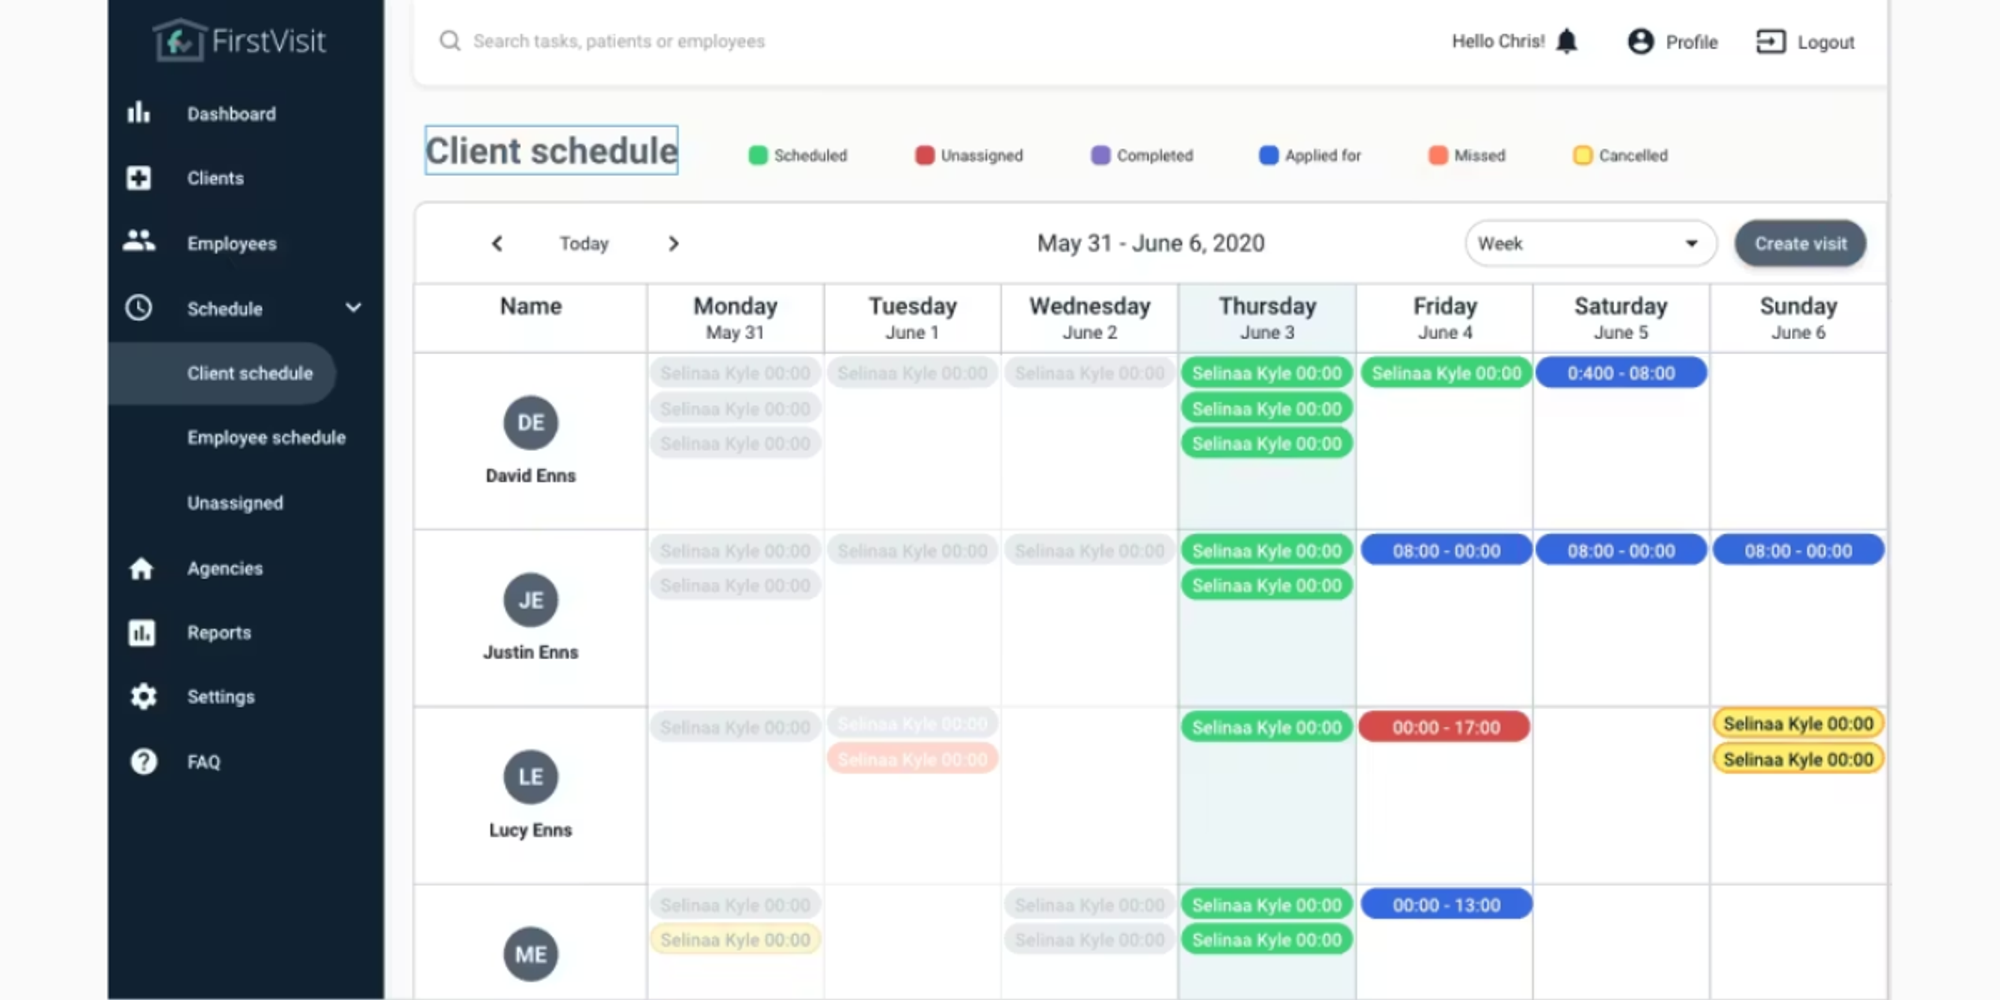The width and height of the screenshot is (2000, 1000).
Task: Click the Monday May 31 column header
Action: point(735,318)
